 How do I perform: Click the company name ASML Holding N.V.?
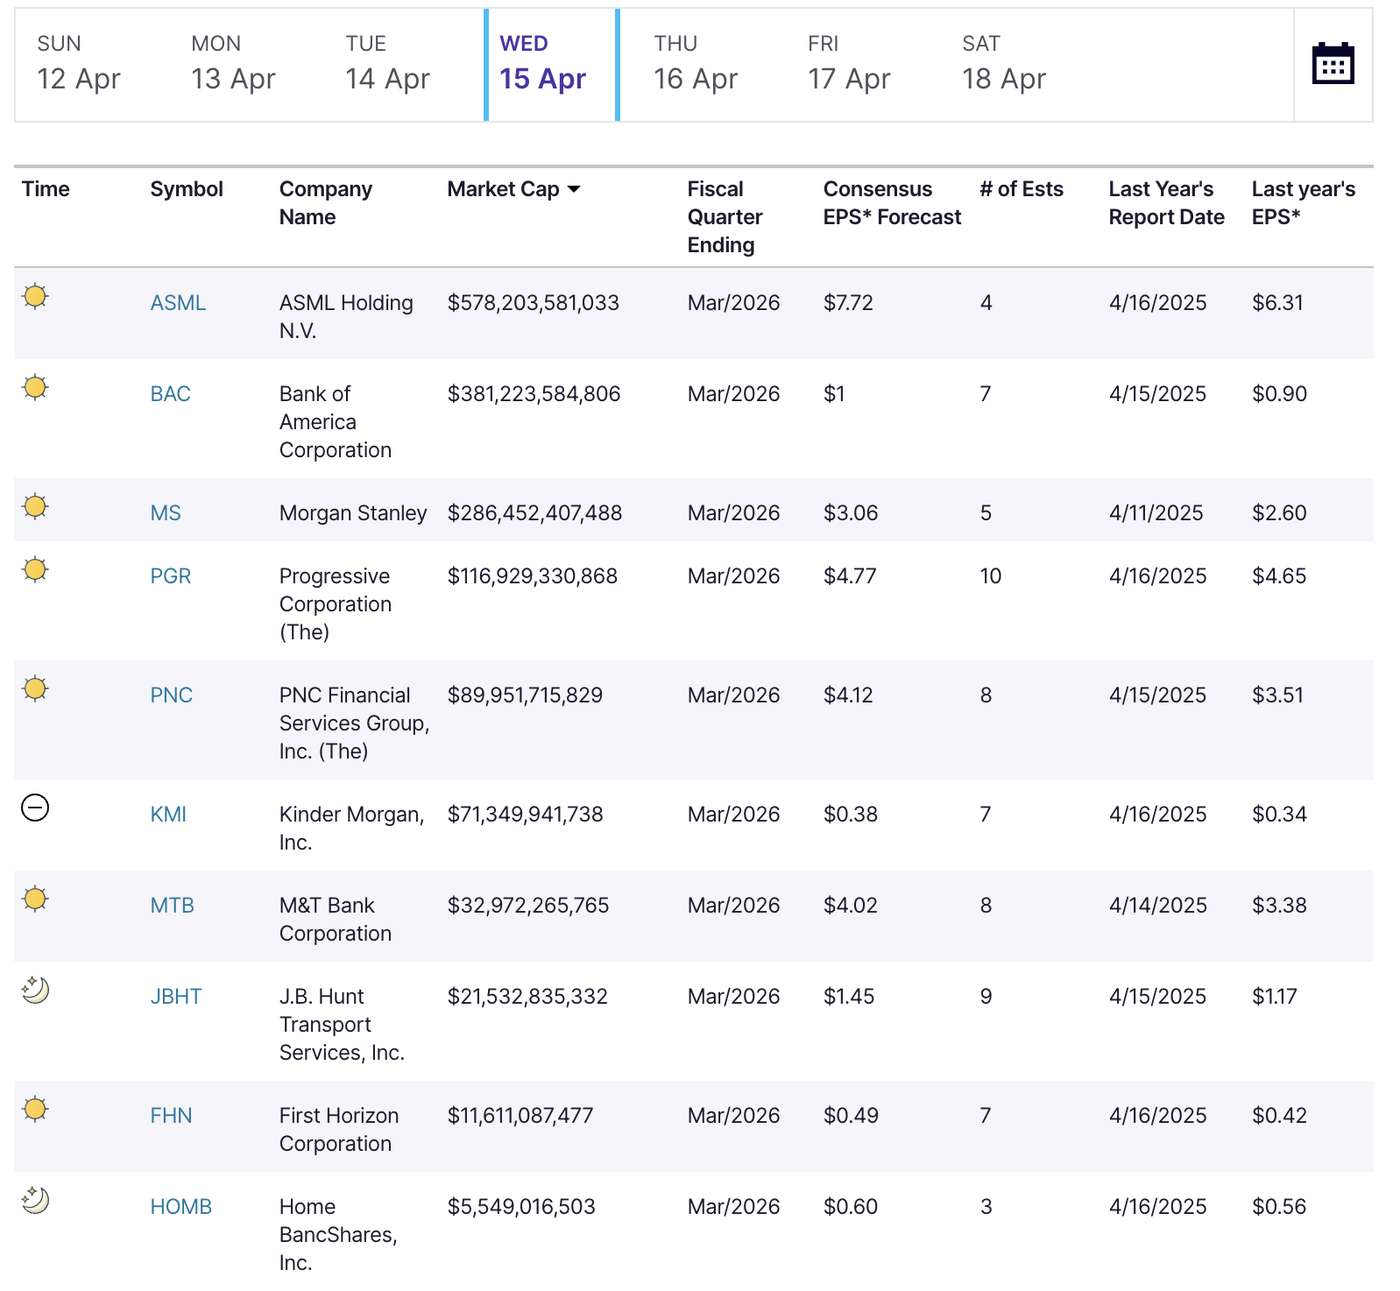(x=346, y=317)
